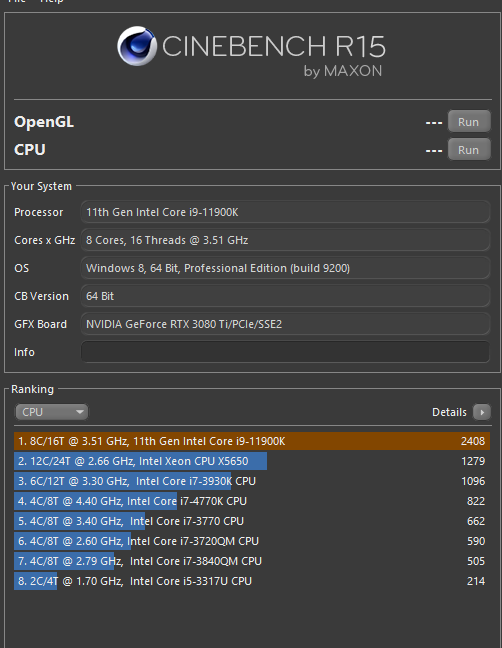This screenshot has width=502, height=648.
Task: Open the CPU ranking dropdown
Action: coord(52,412)
